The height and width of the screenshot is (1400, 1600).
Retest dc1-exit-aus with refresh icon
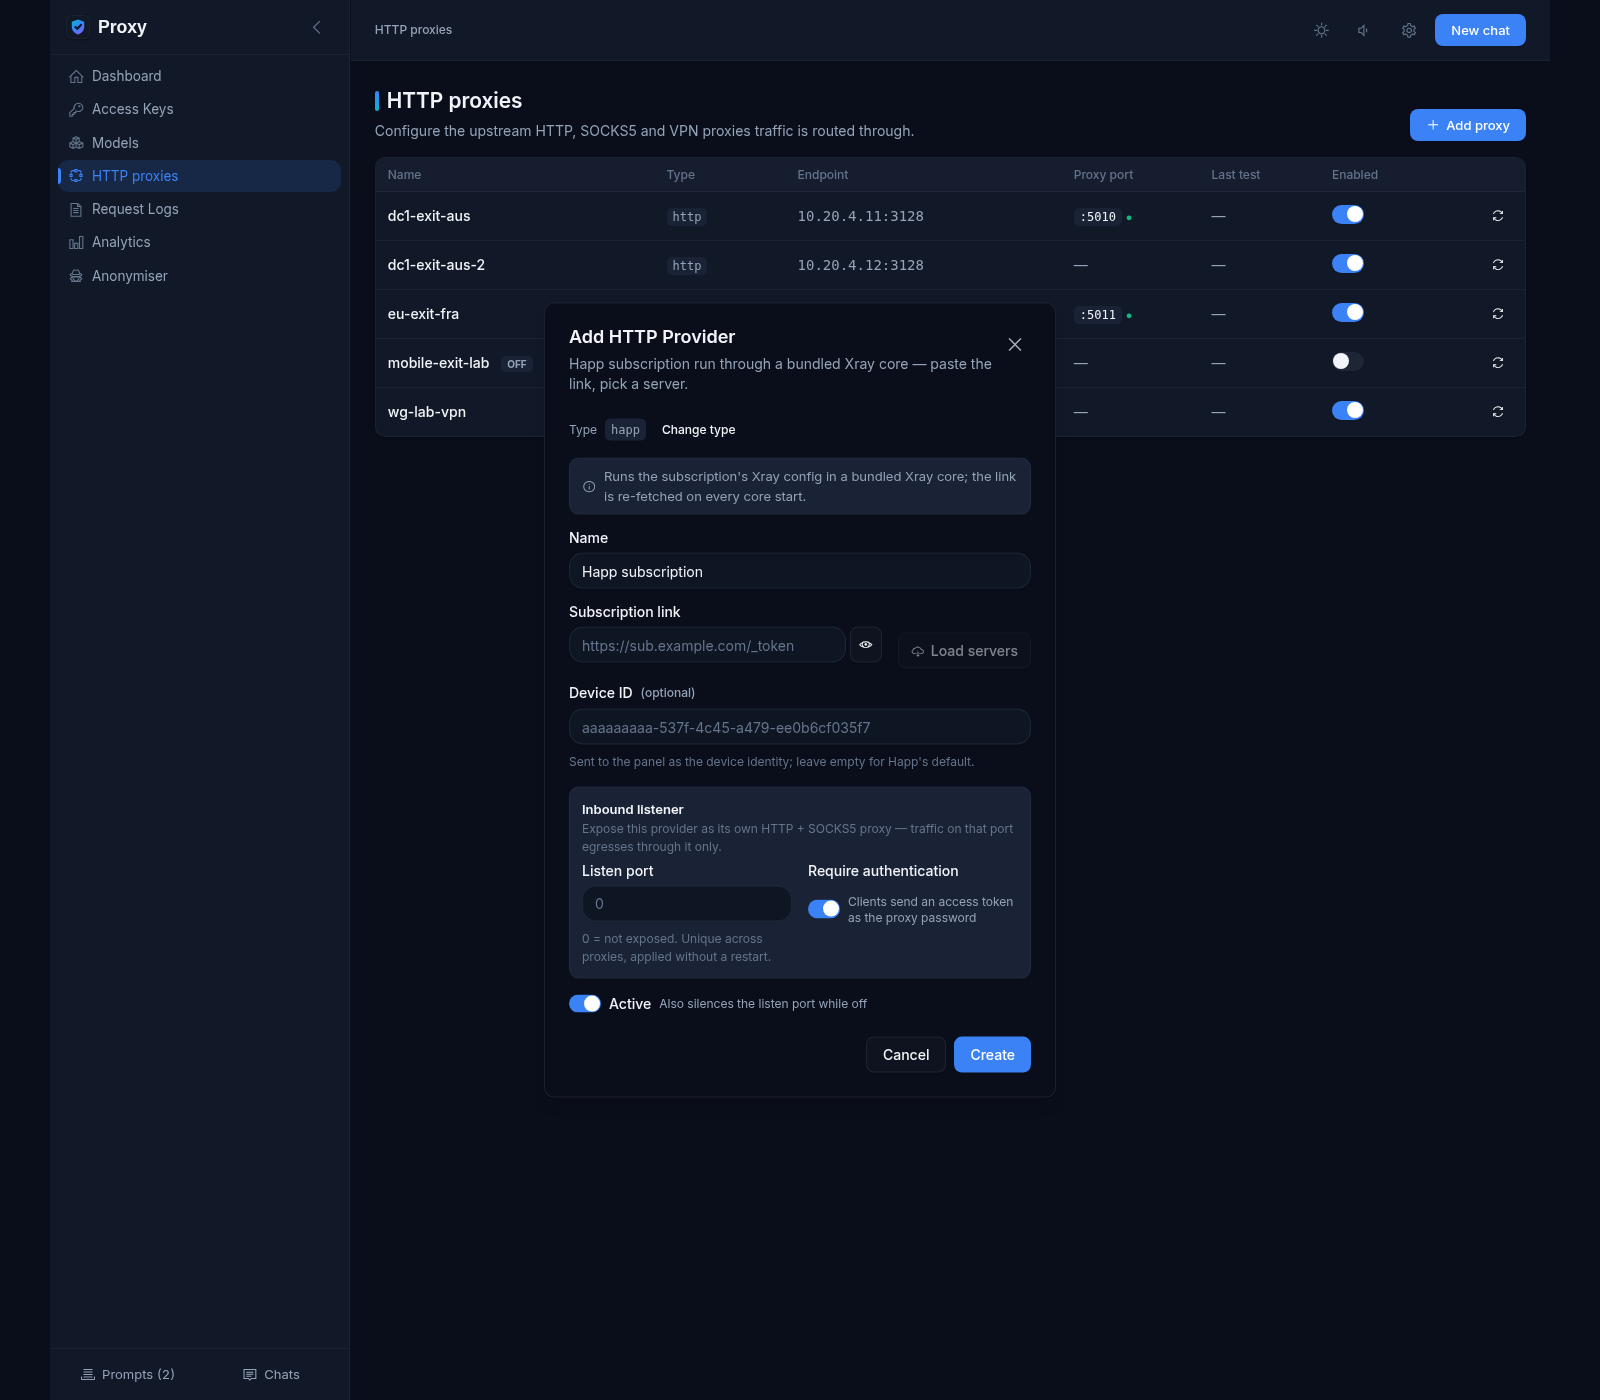1498,216
